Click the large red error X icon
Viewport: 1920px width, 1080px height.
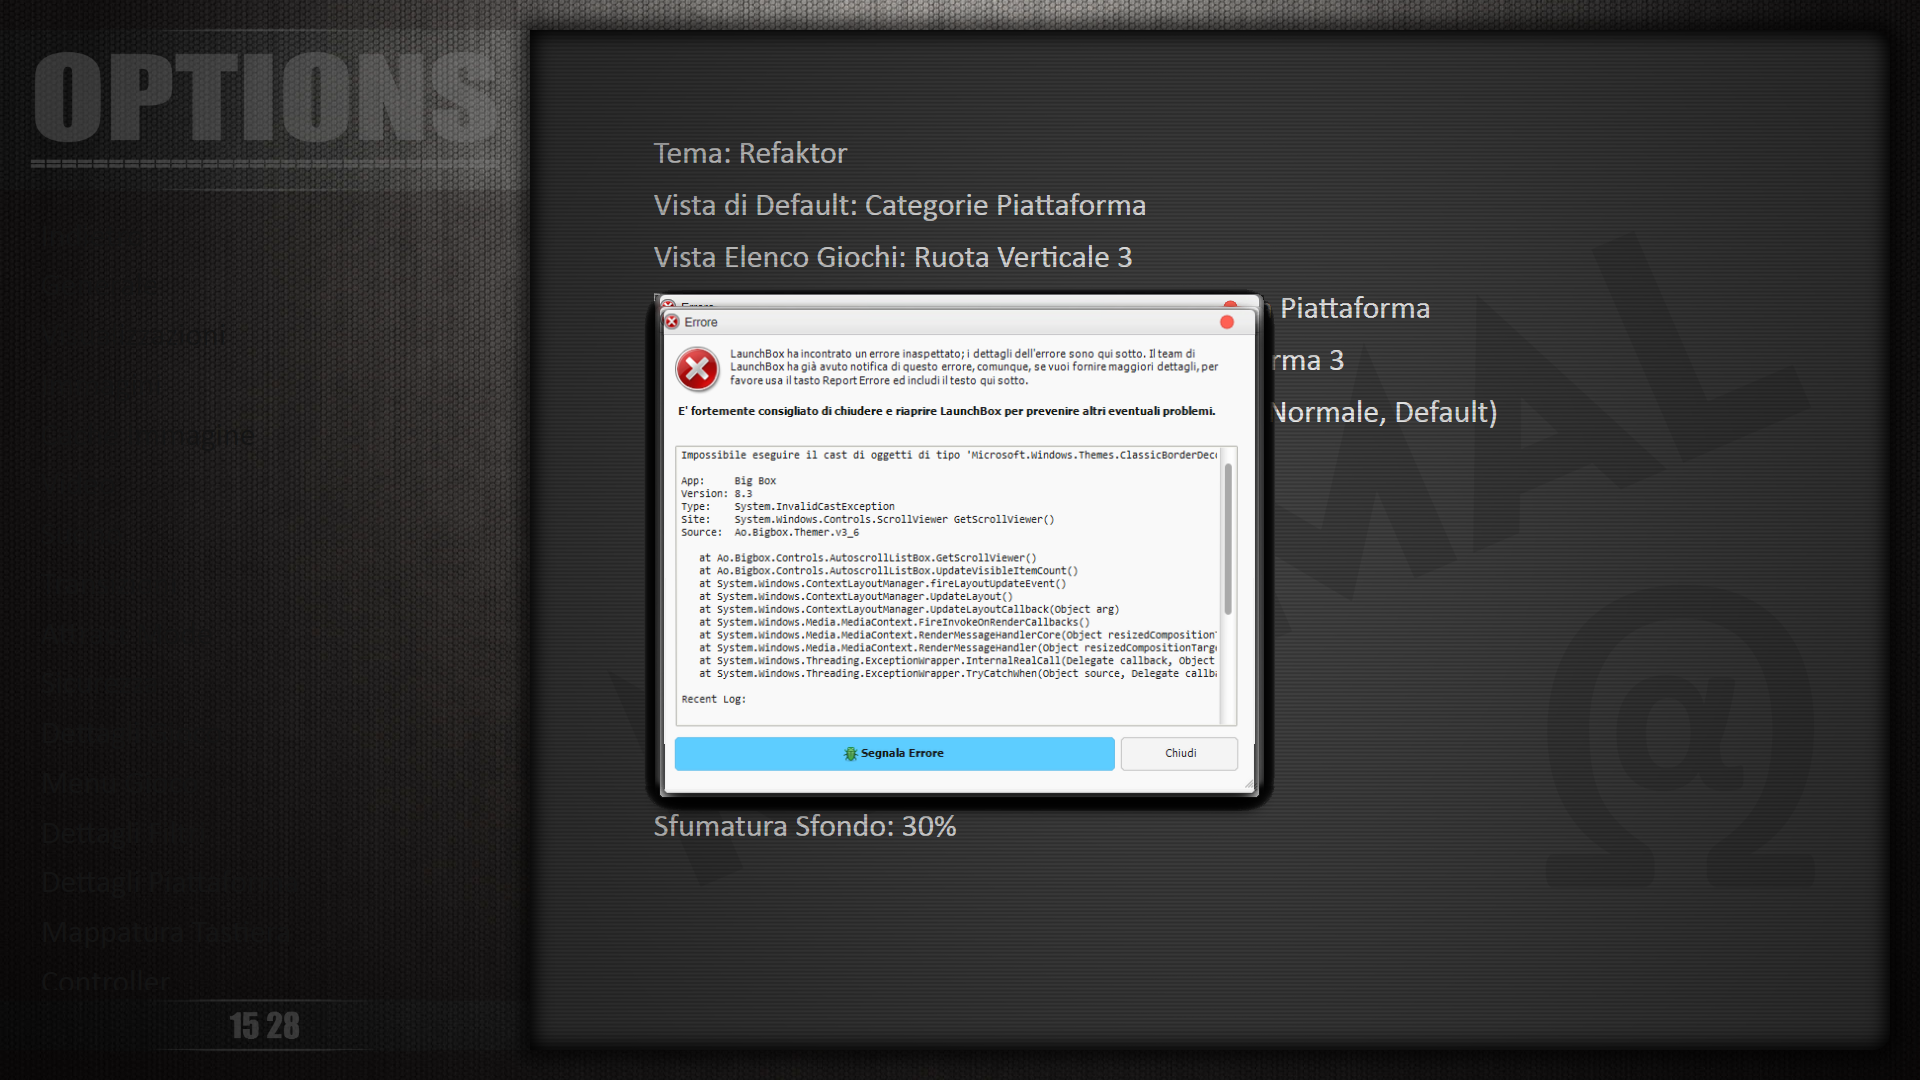697,369
